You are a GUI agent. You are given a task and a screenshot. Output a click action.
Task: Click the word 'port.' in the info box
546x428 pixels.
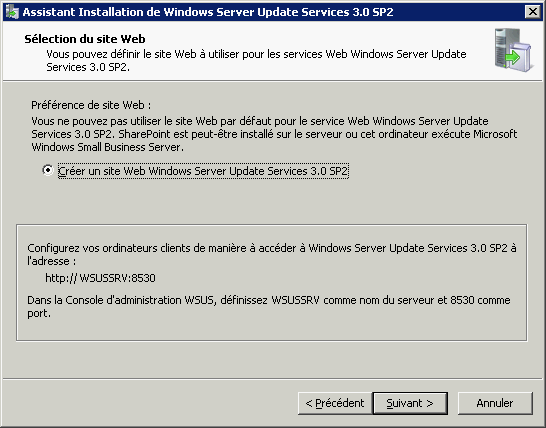pos(39,313)
